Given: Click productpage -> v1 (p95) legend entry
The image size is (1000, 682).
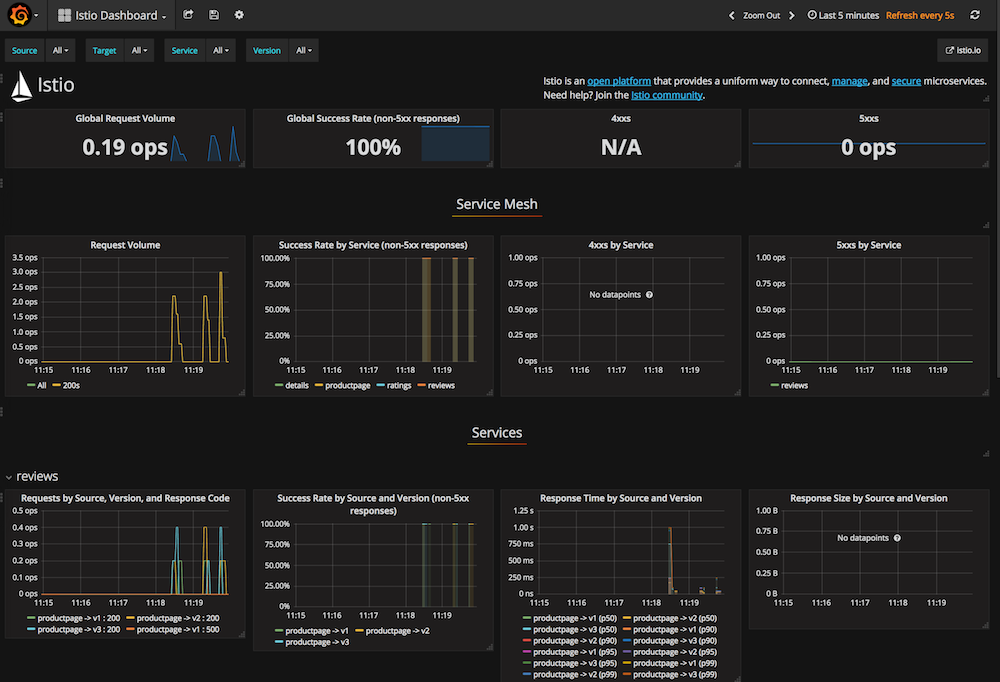Looking at the screenshot, I should tap(570, 652).
